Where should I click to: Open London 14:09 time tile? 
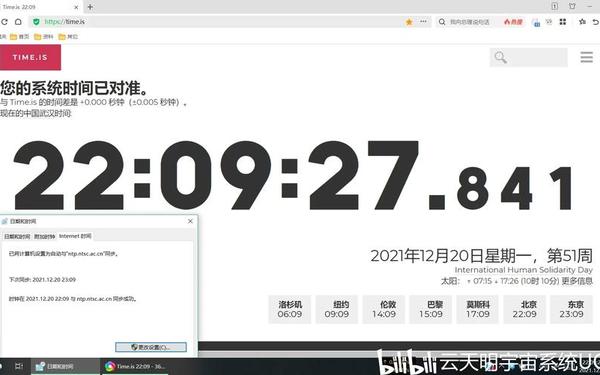(384, 309)
